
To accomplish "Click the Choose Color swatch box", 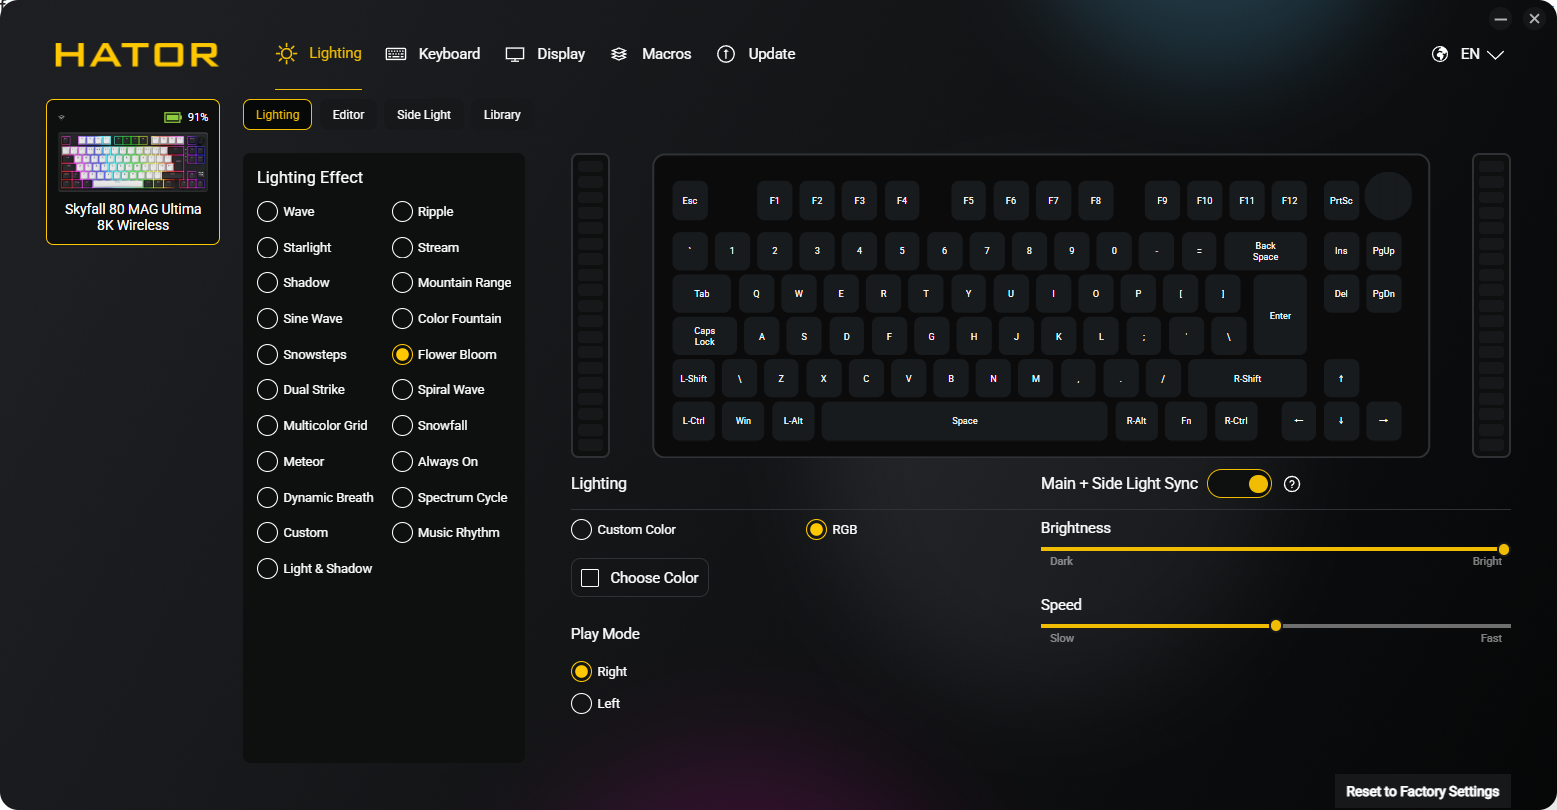I will (x=590, y=578).
